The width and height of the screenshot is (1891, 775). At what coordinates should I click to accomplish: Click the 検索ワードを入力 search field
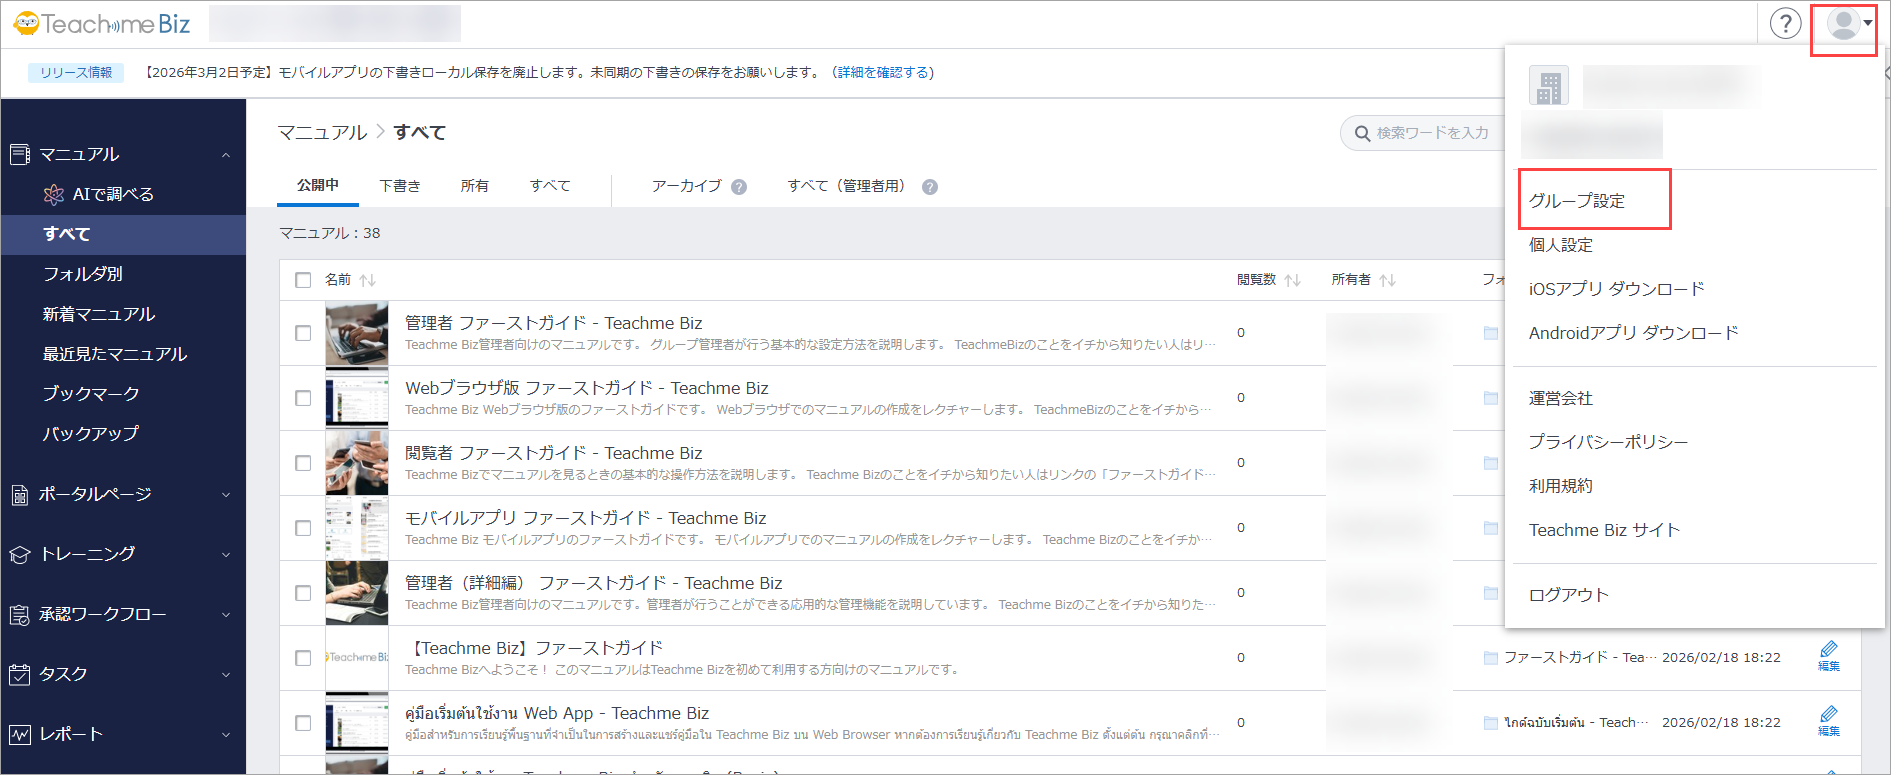(1423, 133)
